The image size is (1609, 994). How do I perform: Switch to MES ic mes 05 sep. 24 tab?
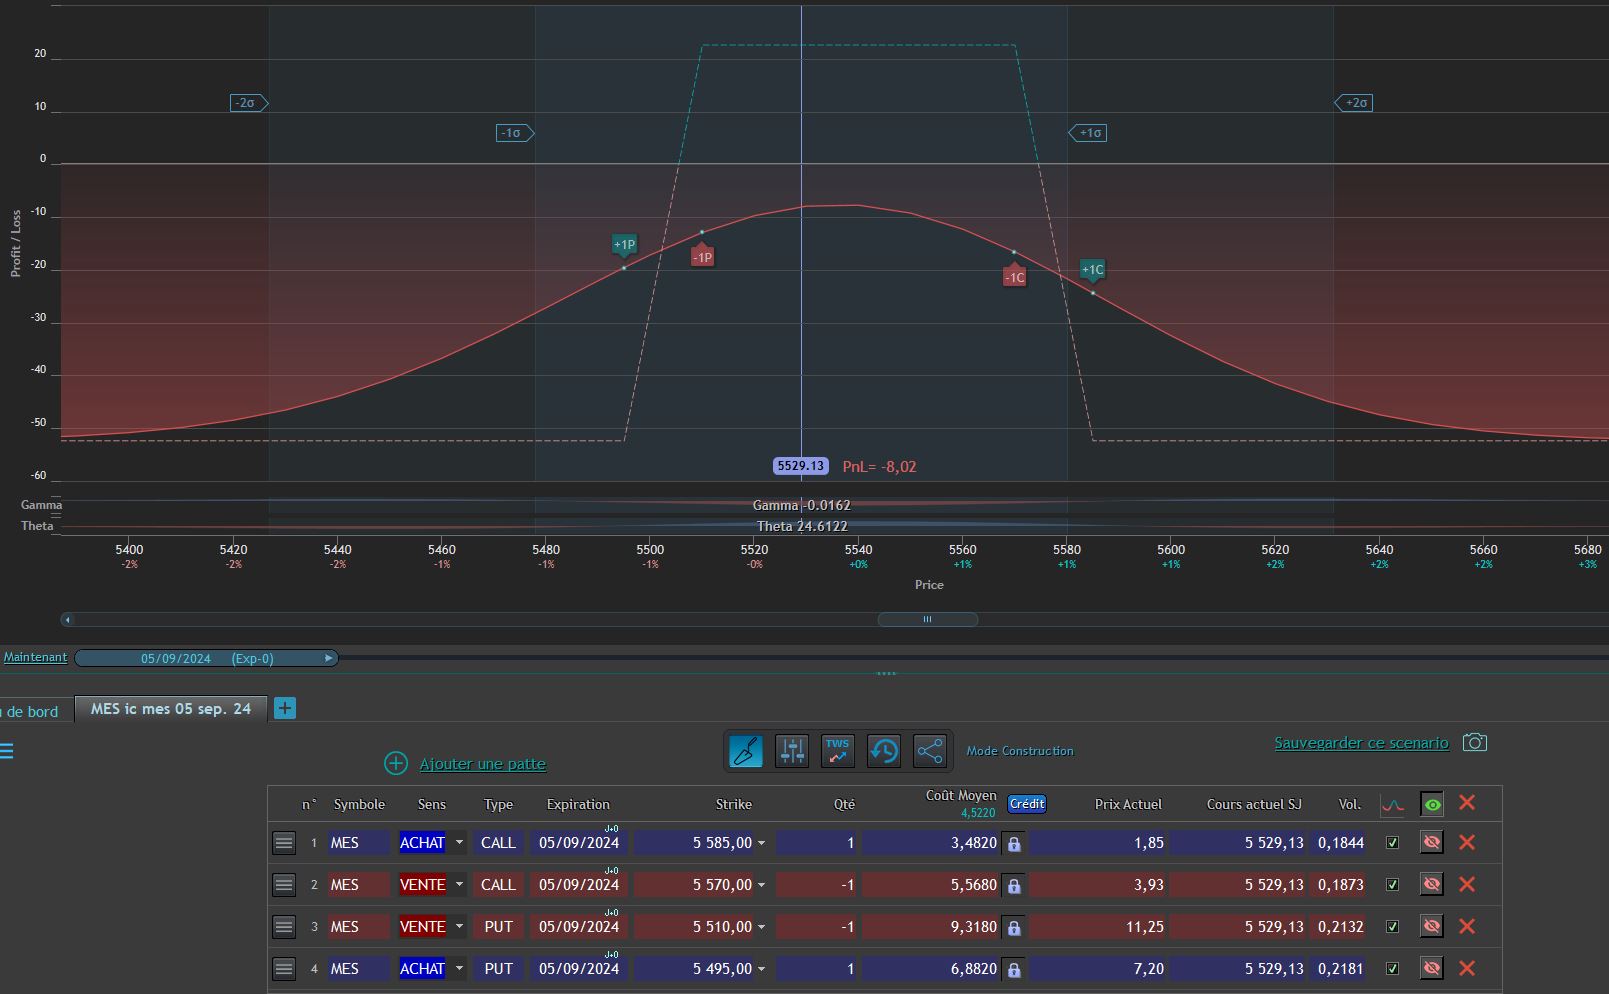171,709
